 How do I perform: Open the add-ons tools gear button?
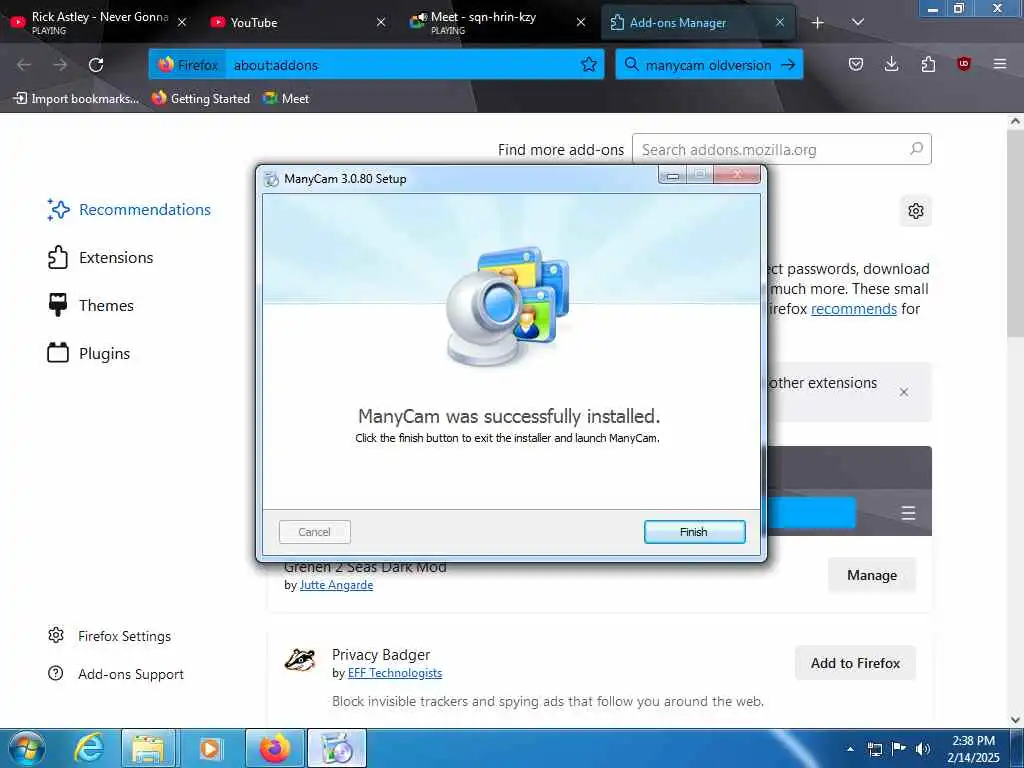916,211
